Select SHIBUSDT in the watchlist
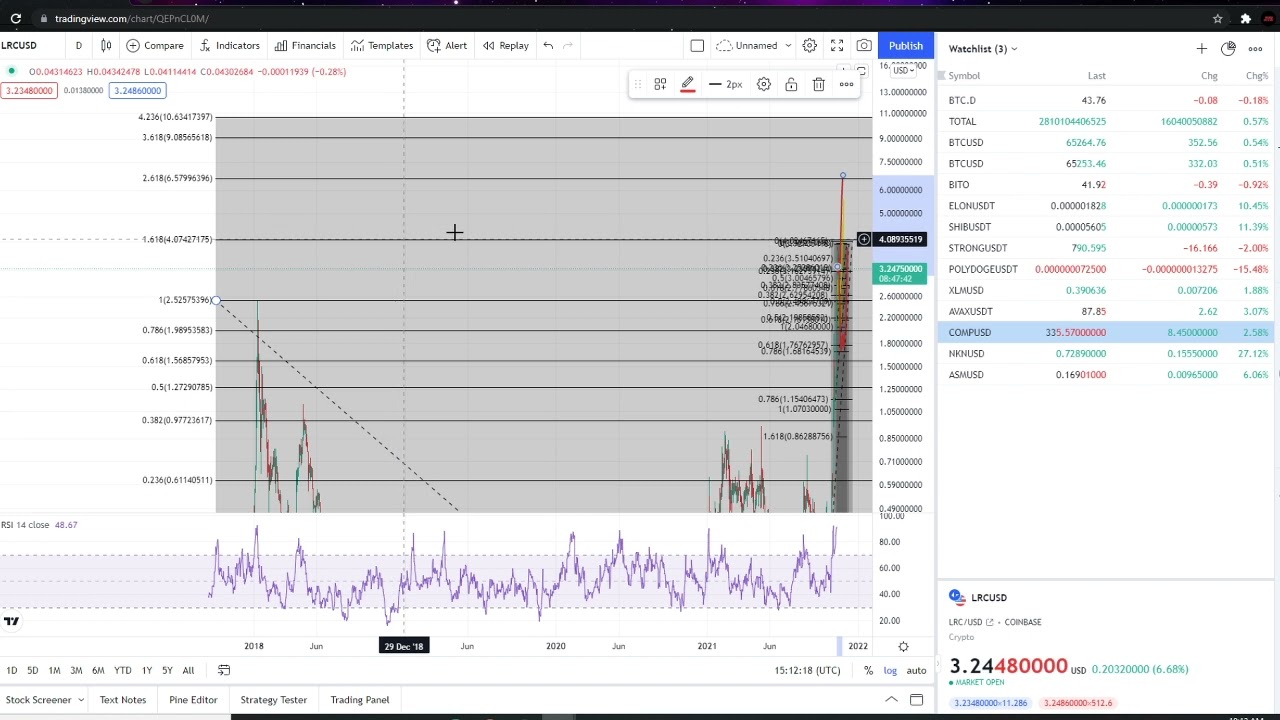Viewport: 1280px width, 720px height. point(1106,227)
